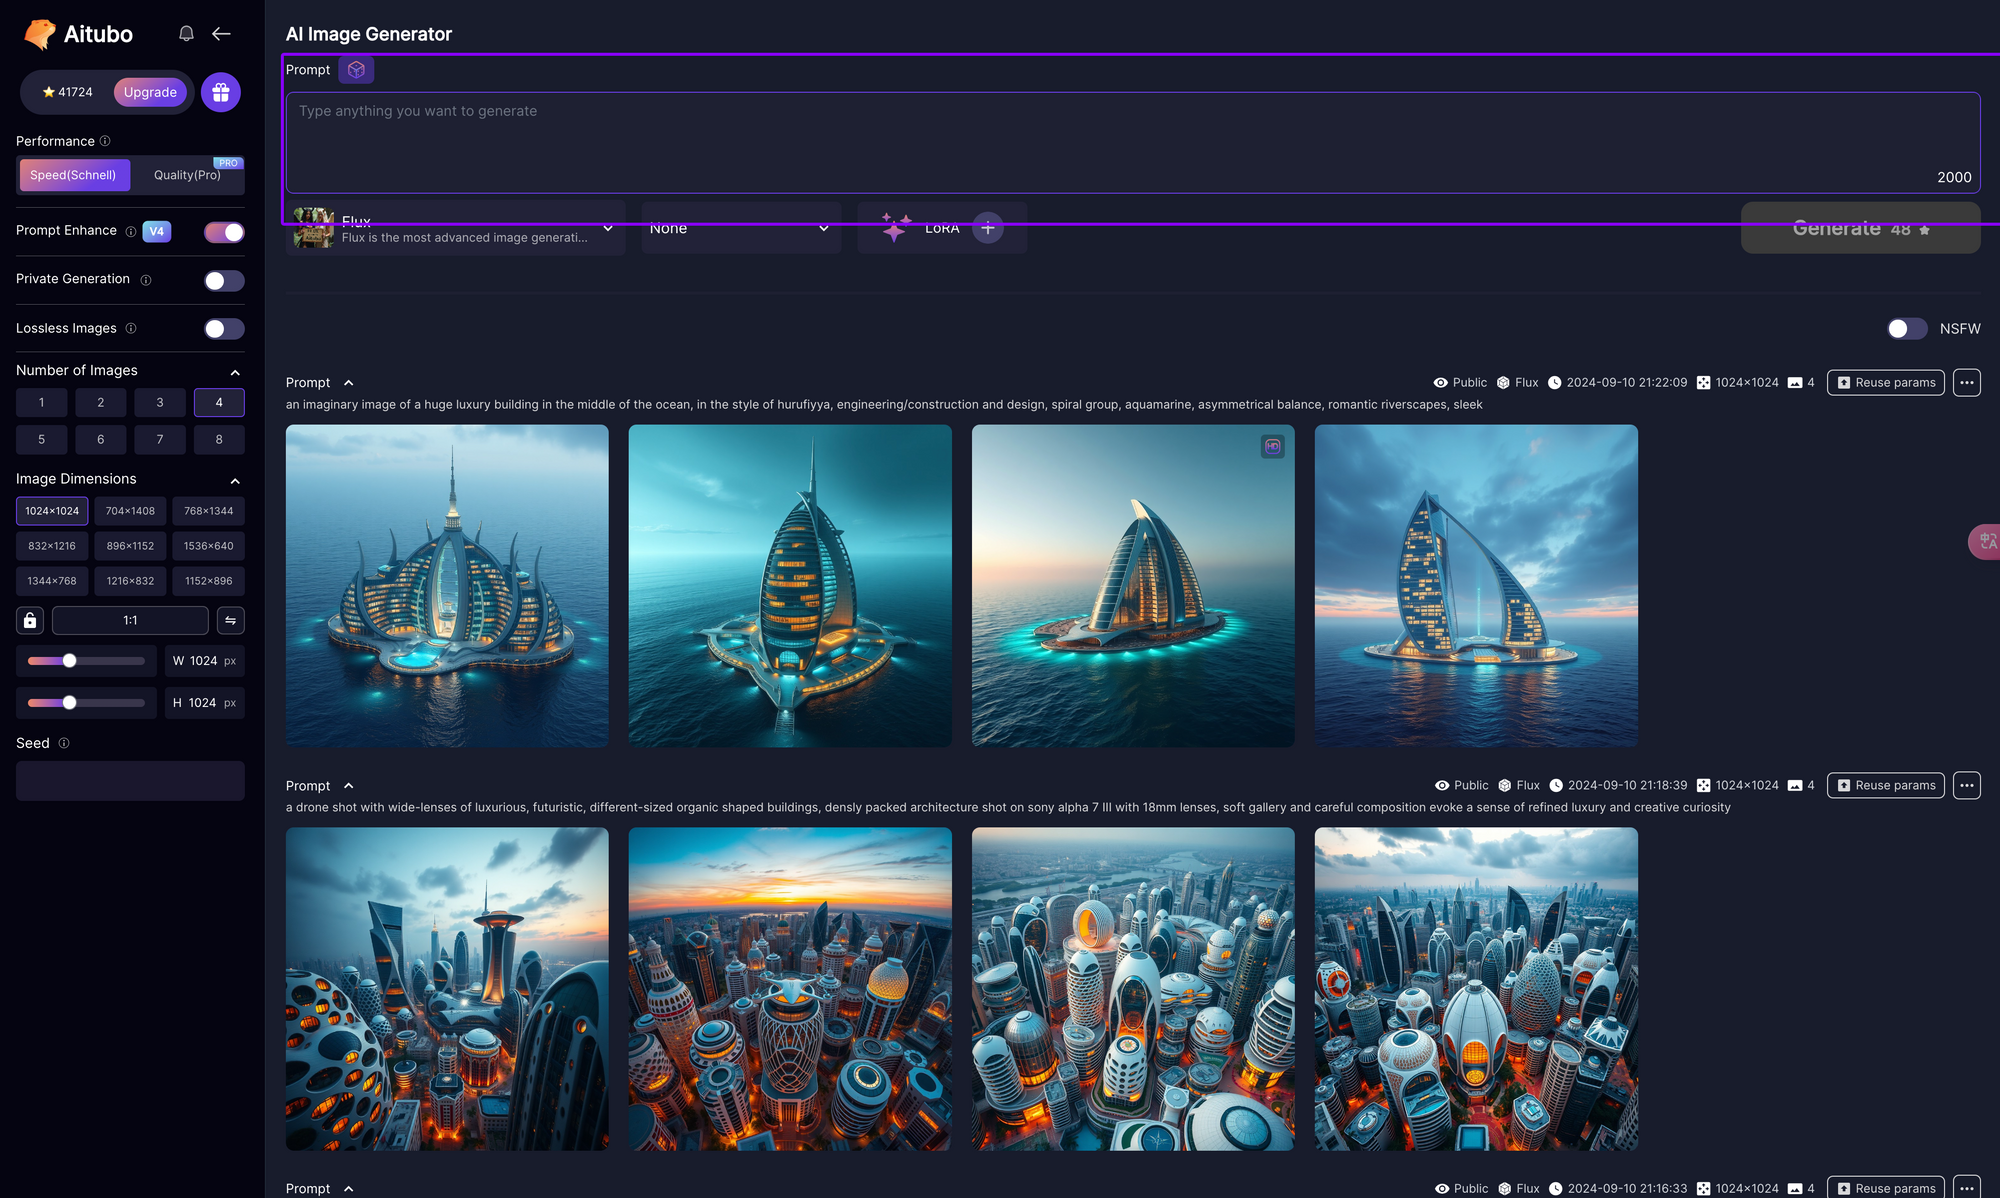Adjust the height slider handle
The height and width of the screenshot is (1198, 2000).
click(69, 703)
